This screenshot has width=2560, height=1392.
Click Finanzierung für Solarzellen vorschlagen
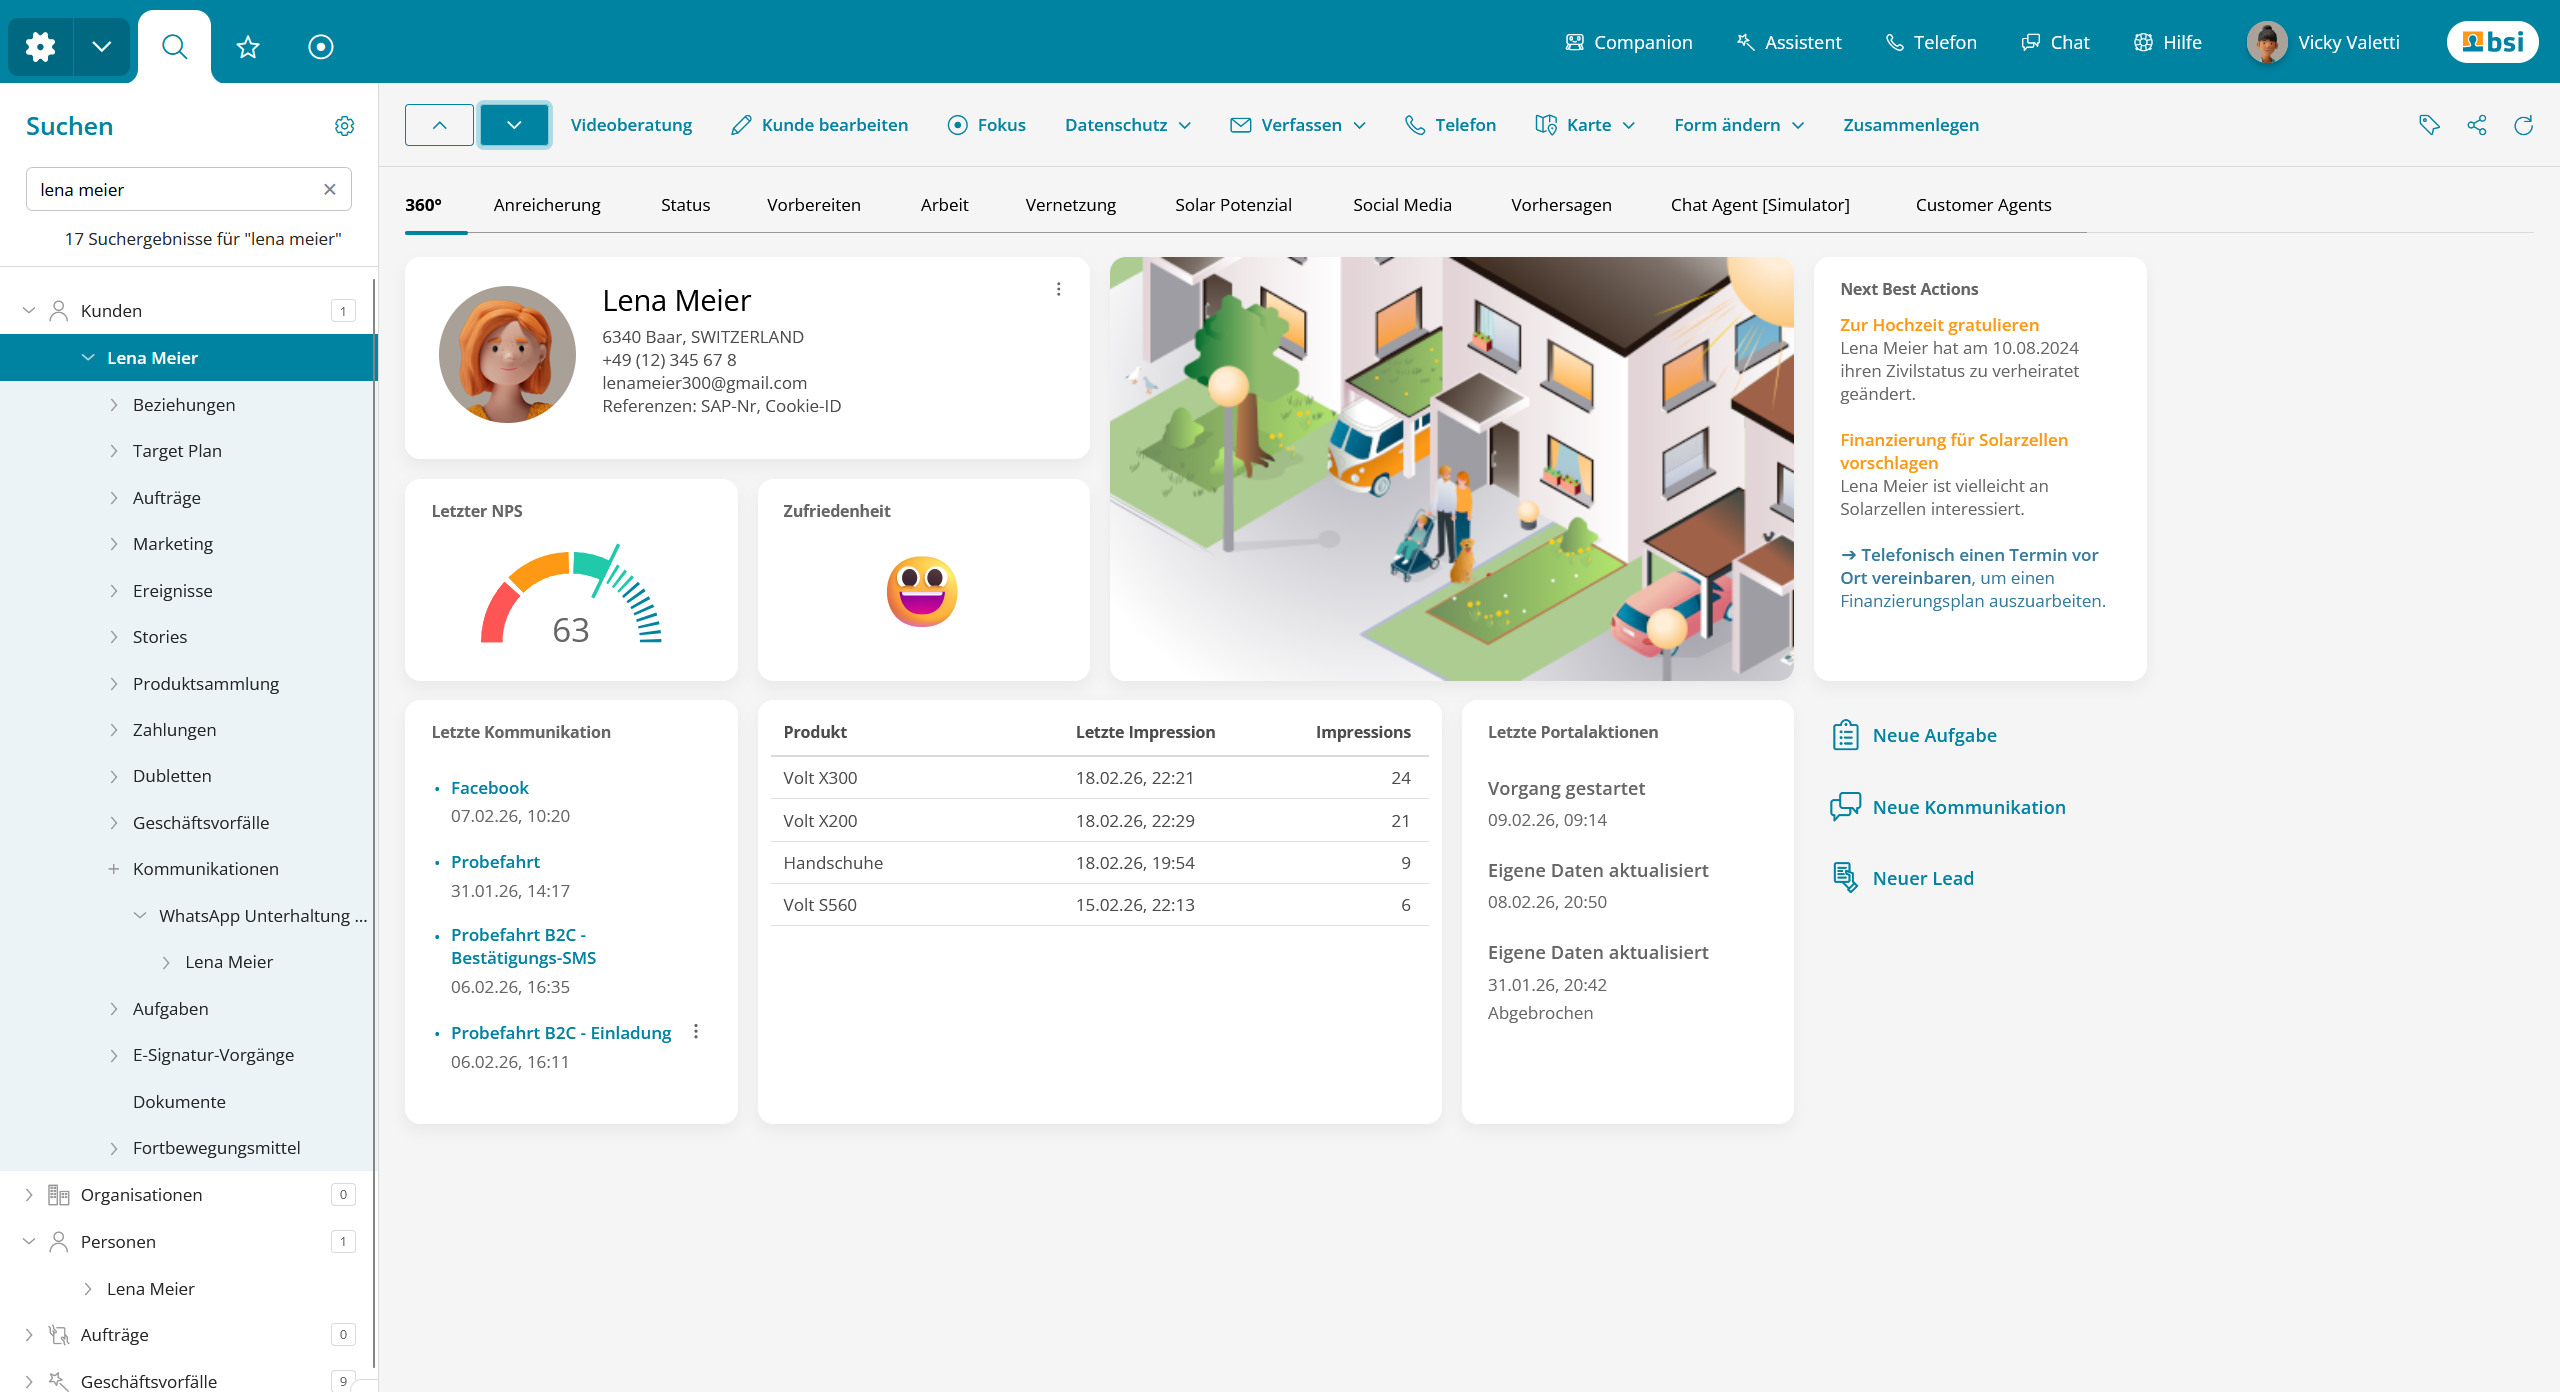[x=1954, y=451]
